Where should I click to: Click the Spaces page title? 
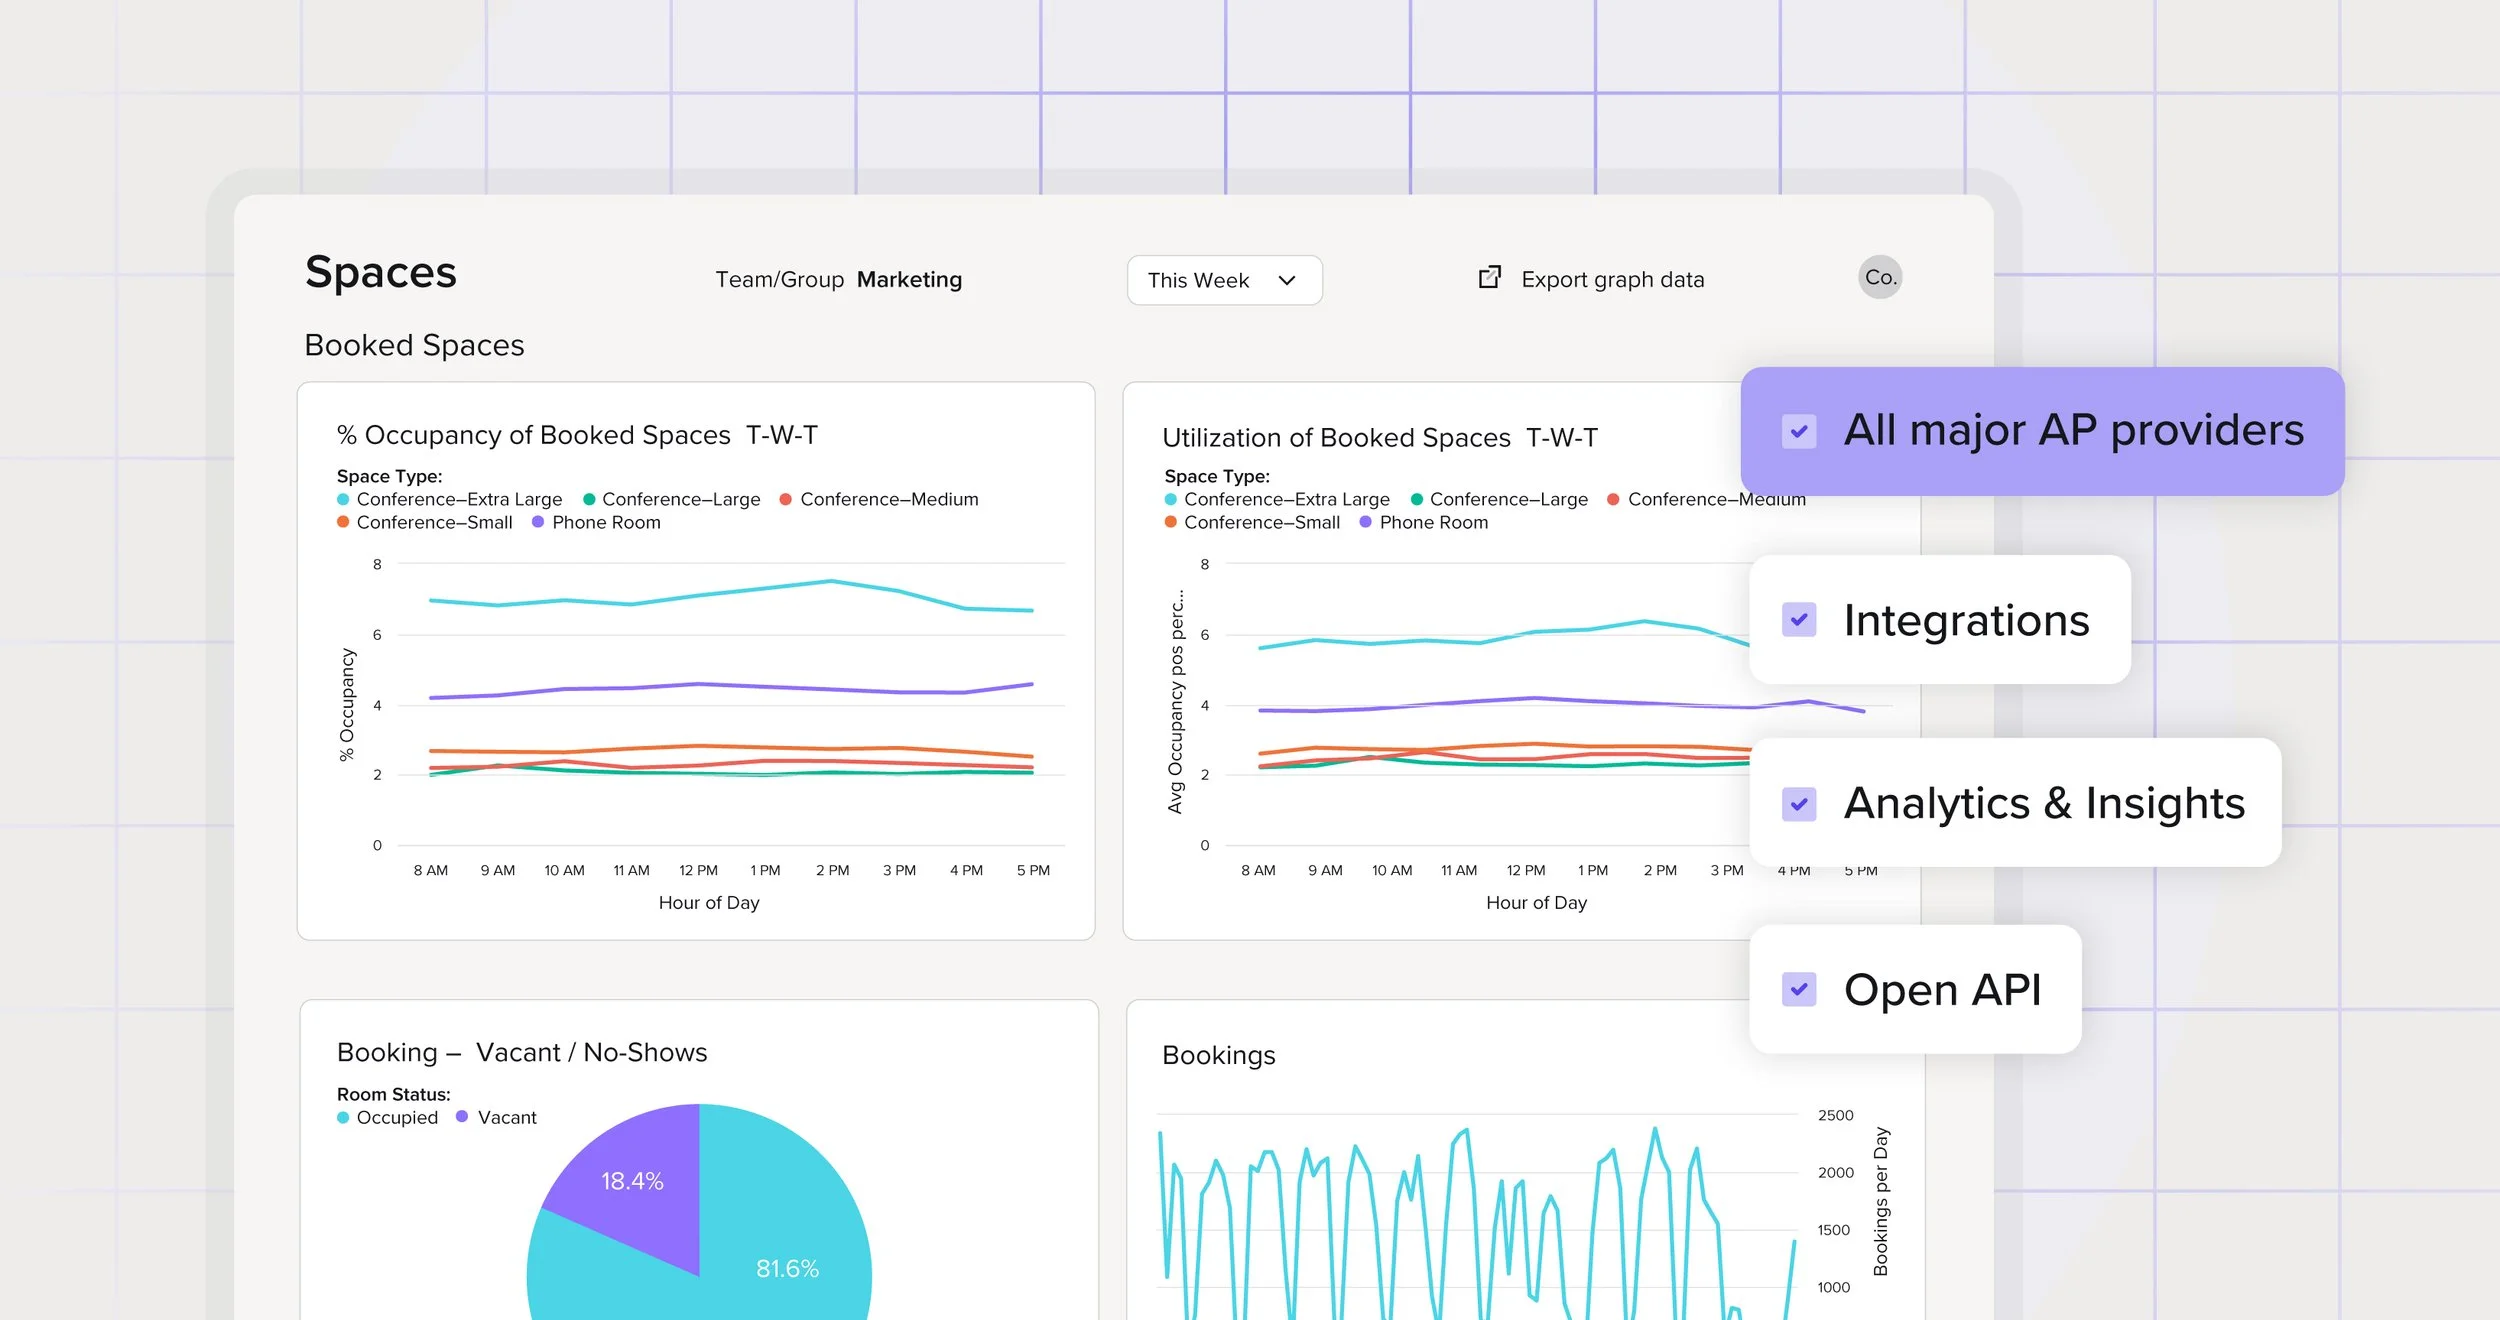pyautogui.click(x=380, y=272)
